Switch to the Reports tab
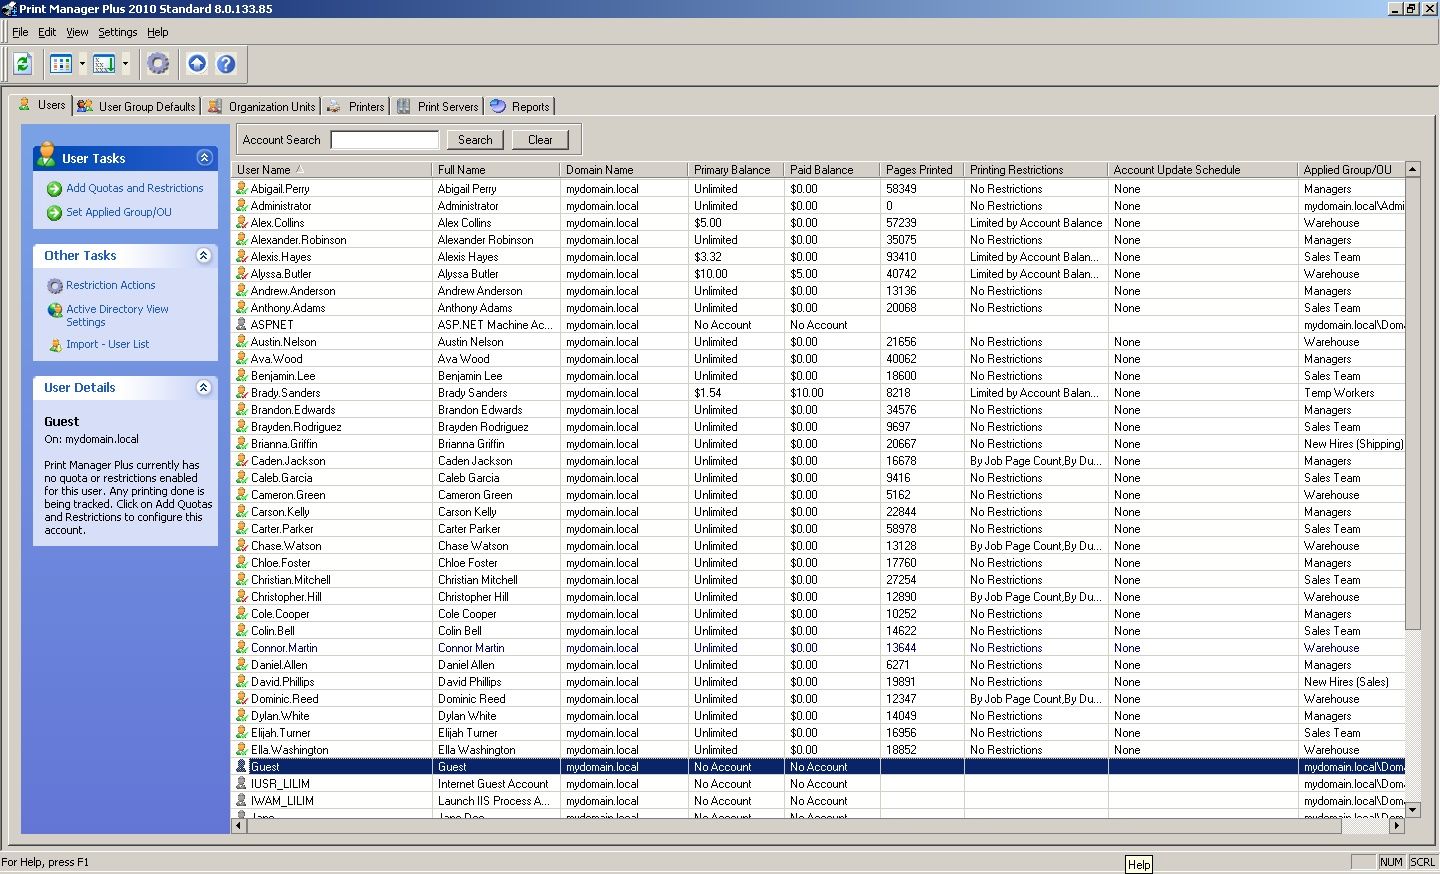Viewport: 1440px width, 874px height. 520,106
